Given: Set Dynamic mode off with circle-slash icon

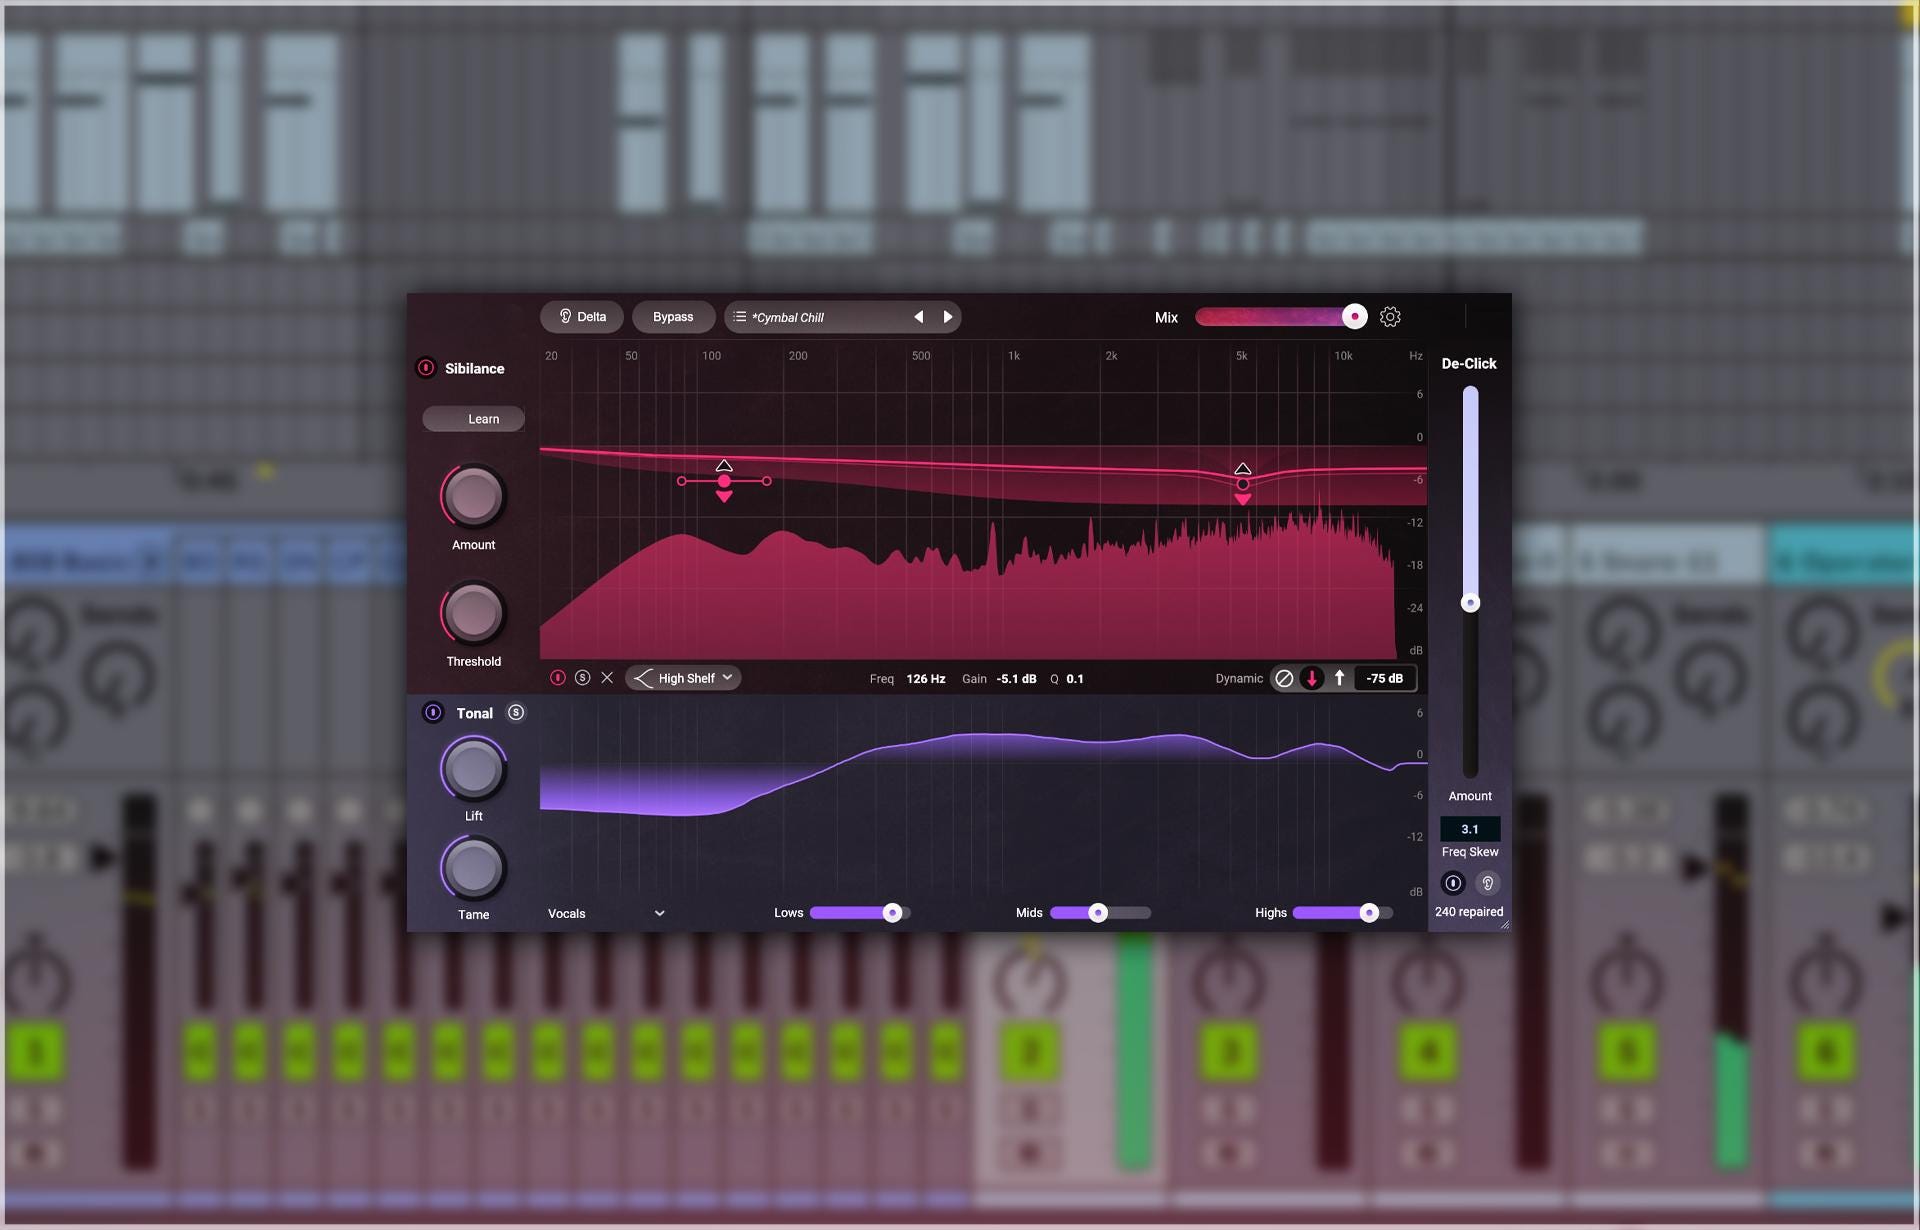Looking at the screenshot, I should tap(1284, 678).
